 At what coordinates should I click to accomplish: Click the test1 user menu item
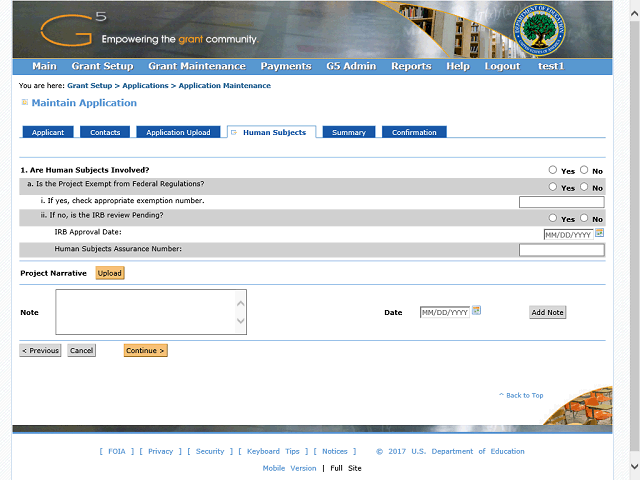(x=551, y=66)
